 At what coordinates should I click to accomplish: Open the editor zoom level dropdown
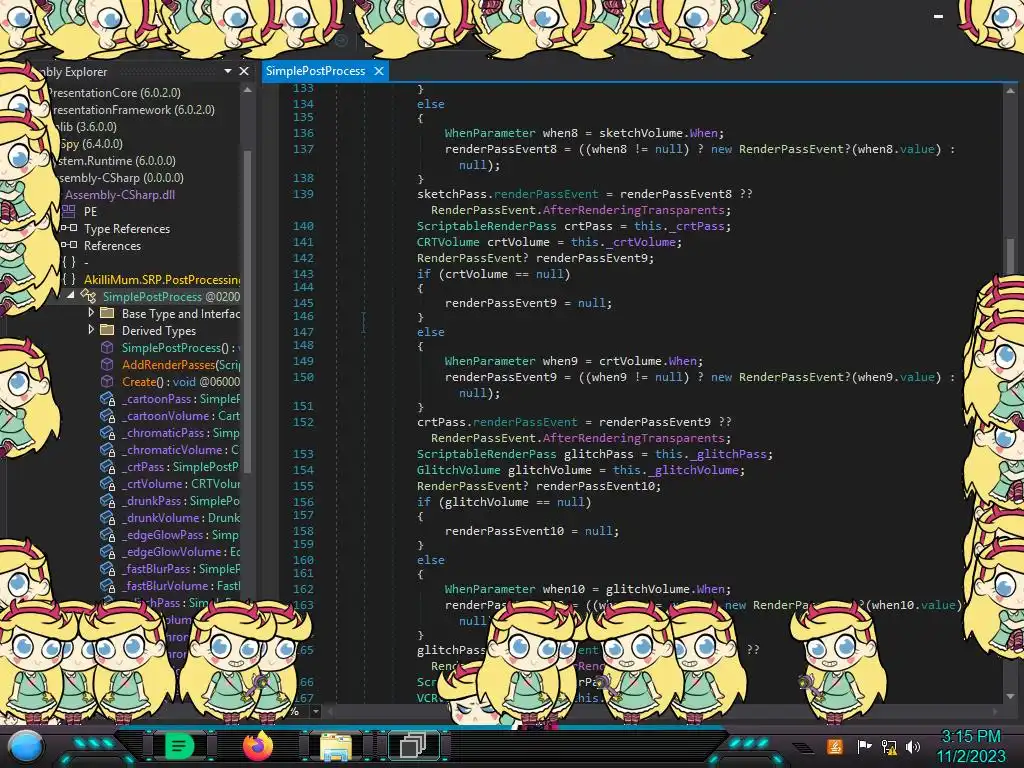pos(316,711)
